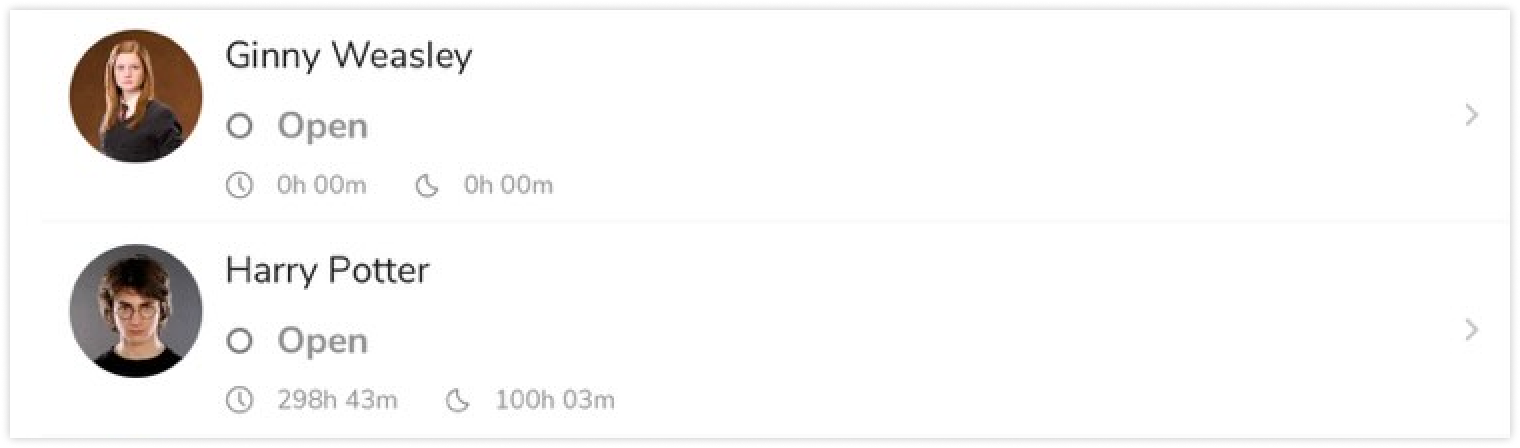Select the status circle next to Harry's Open label

[x=239, y=342]
